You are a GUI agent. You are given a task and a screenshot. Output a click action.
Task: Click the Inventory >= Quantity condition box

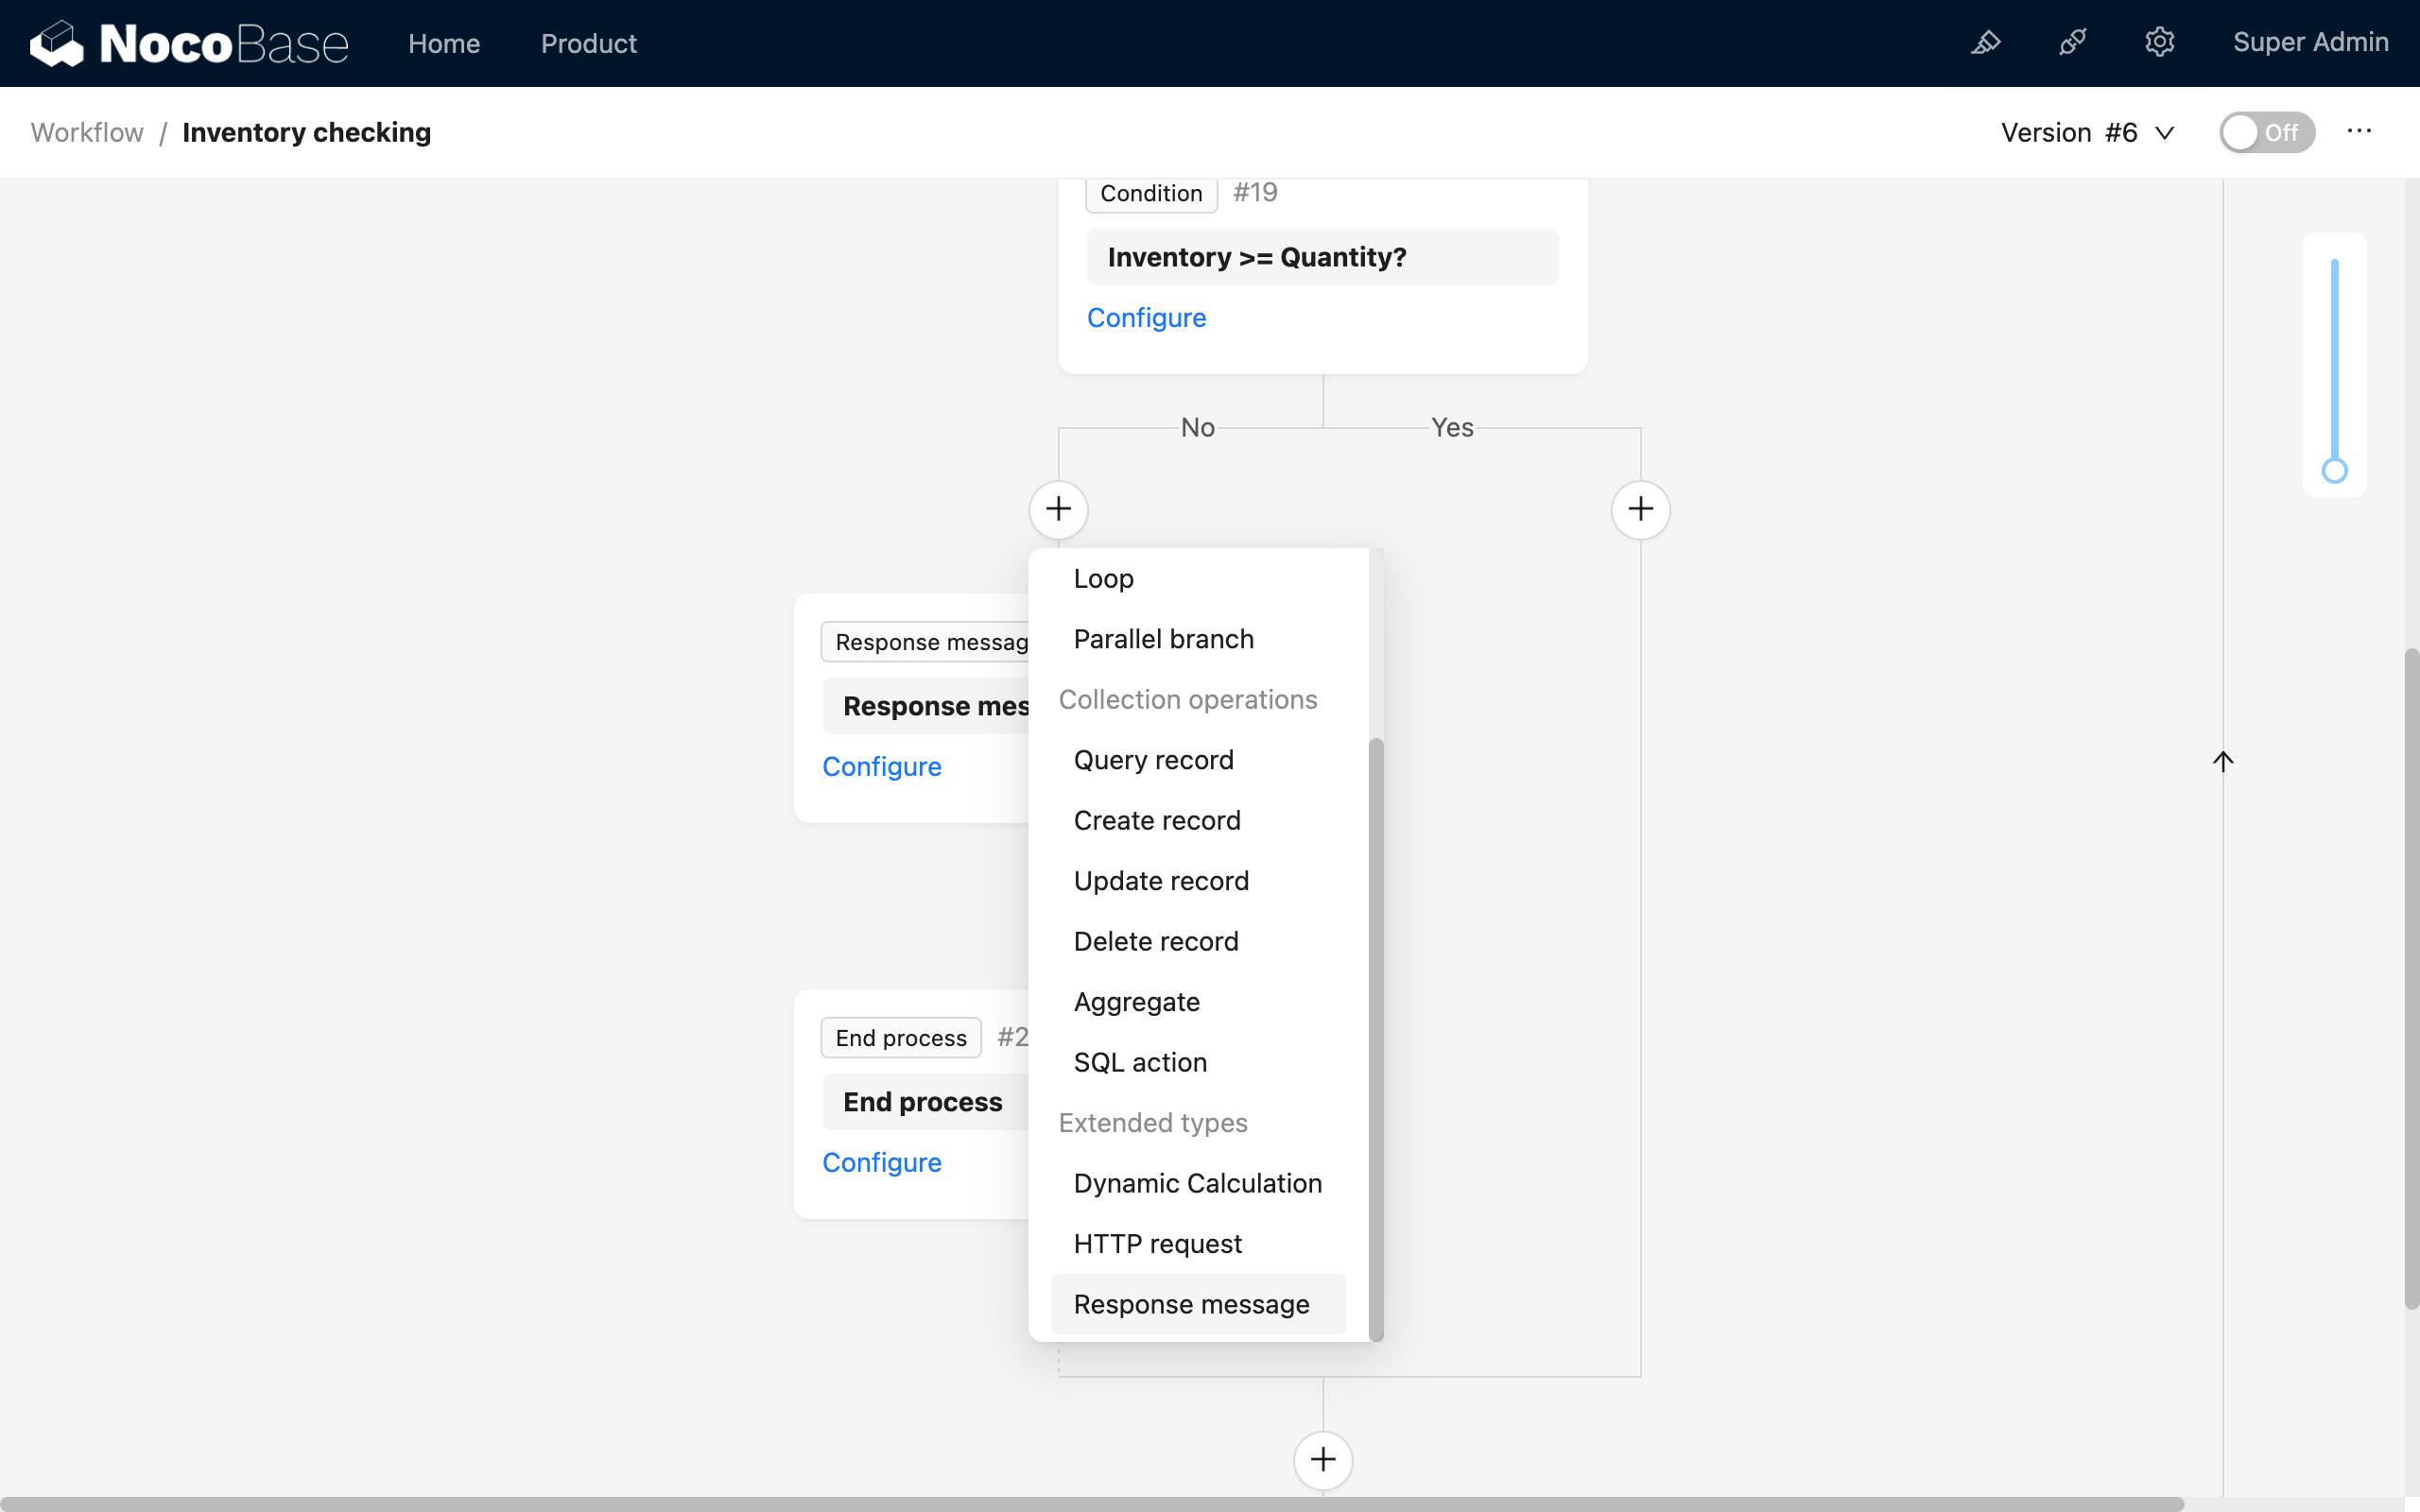click(x=1322, y=257)
